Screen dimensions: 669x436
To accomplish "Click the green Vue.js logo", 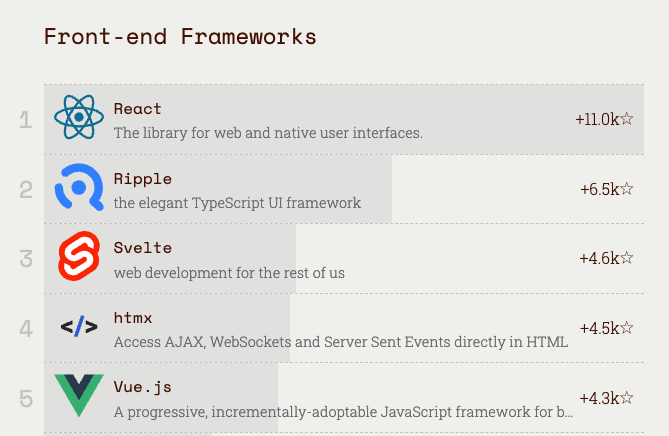I will tap(79, 395).
